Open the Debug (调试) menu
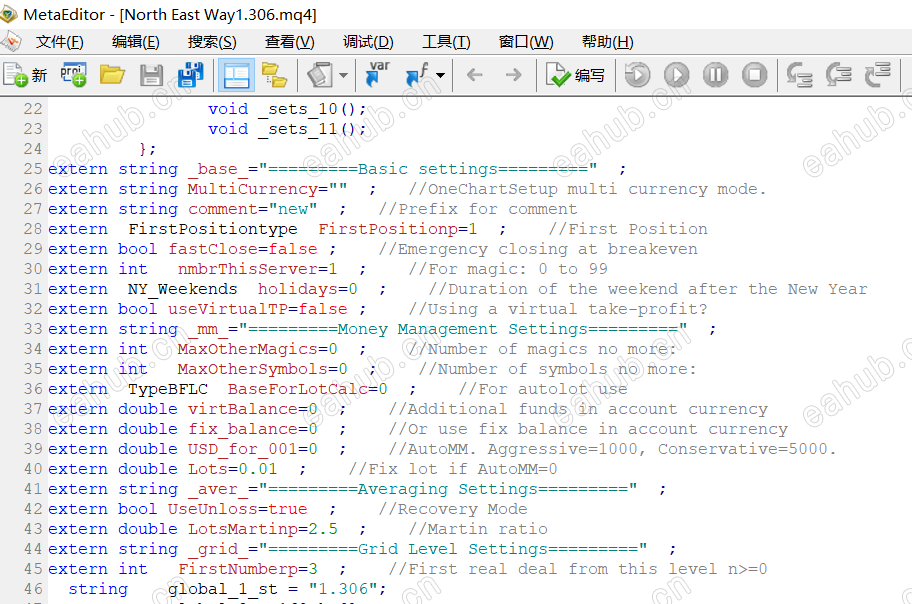This screenshot has height=604, width=912. (x=368, y=42)
